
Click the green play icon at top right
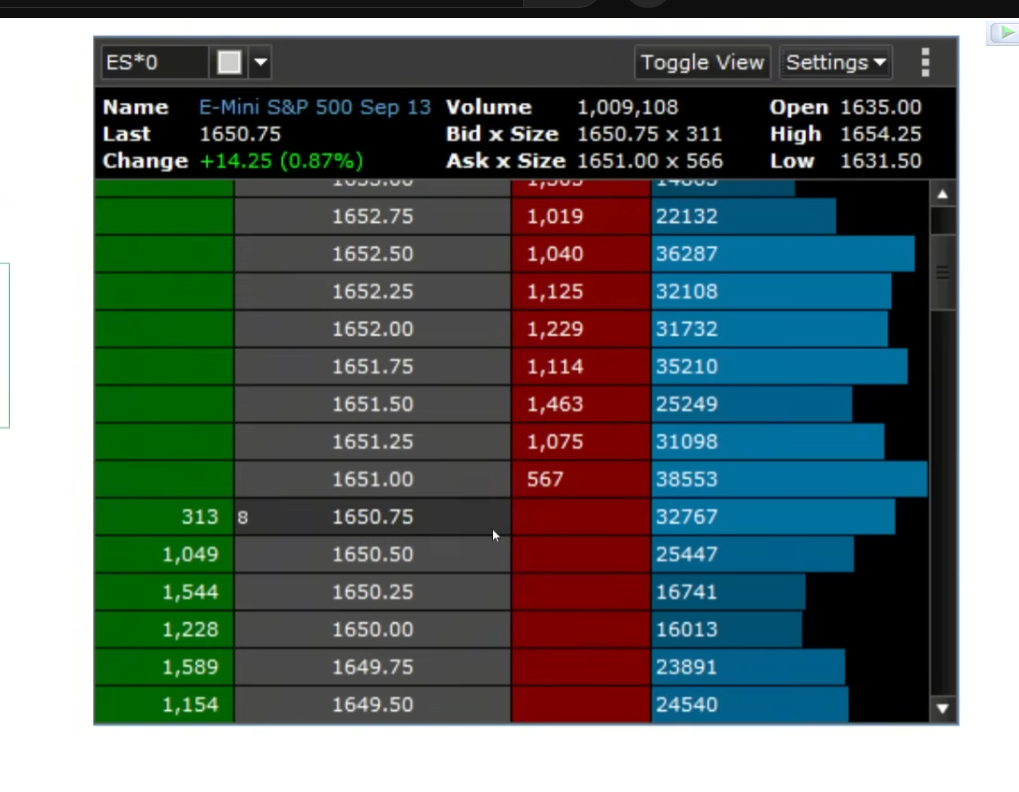point(1002,34)
